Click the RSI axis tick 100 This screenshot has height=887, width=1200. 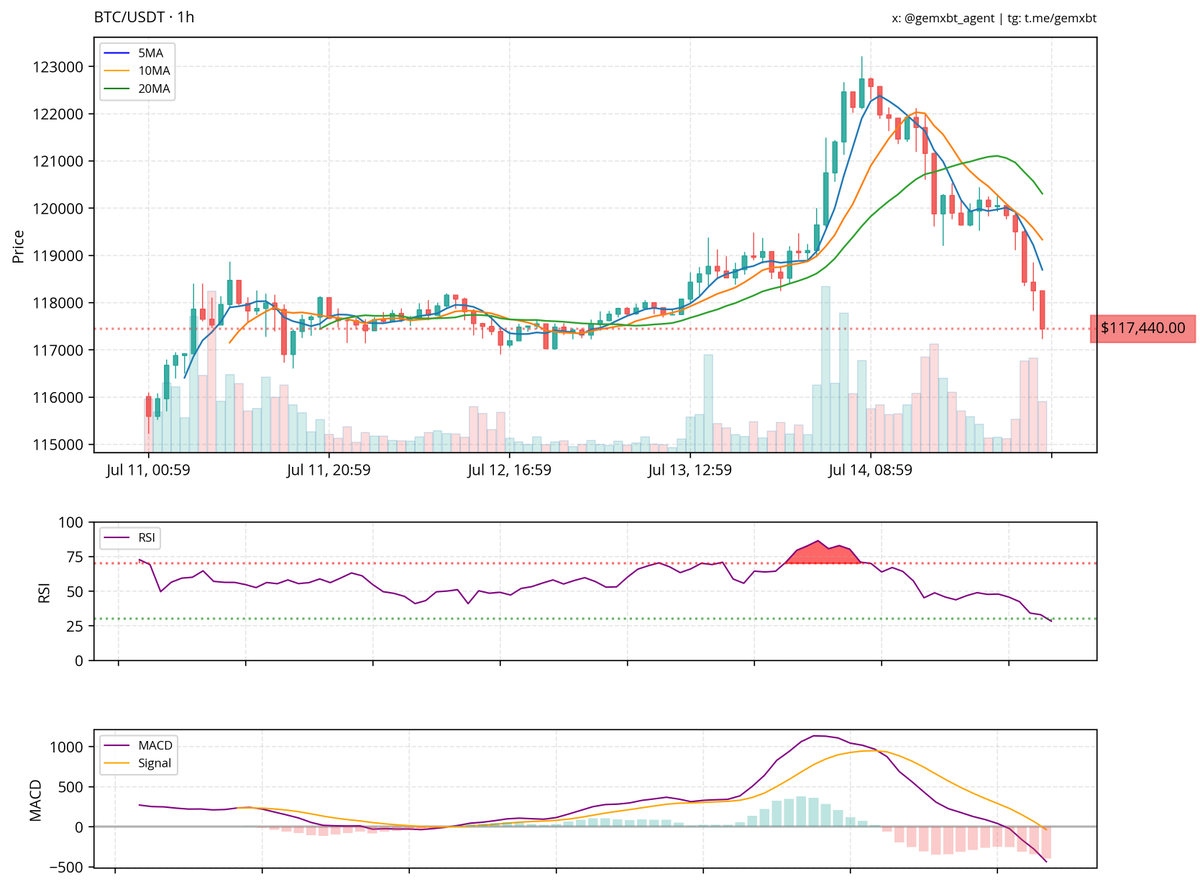tap(73, 522)
